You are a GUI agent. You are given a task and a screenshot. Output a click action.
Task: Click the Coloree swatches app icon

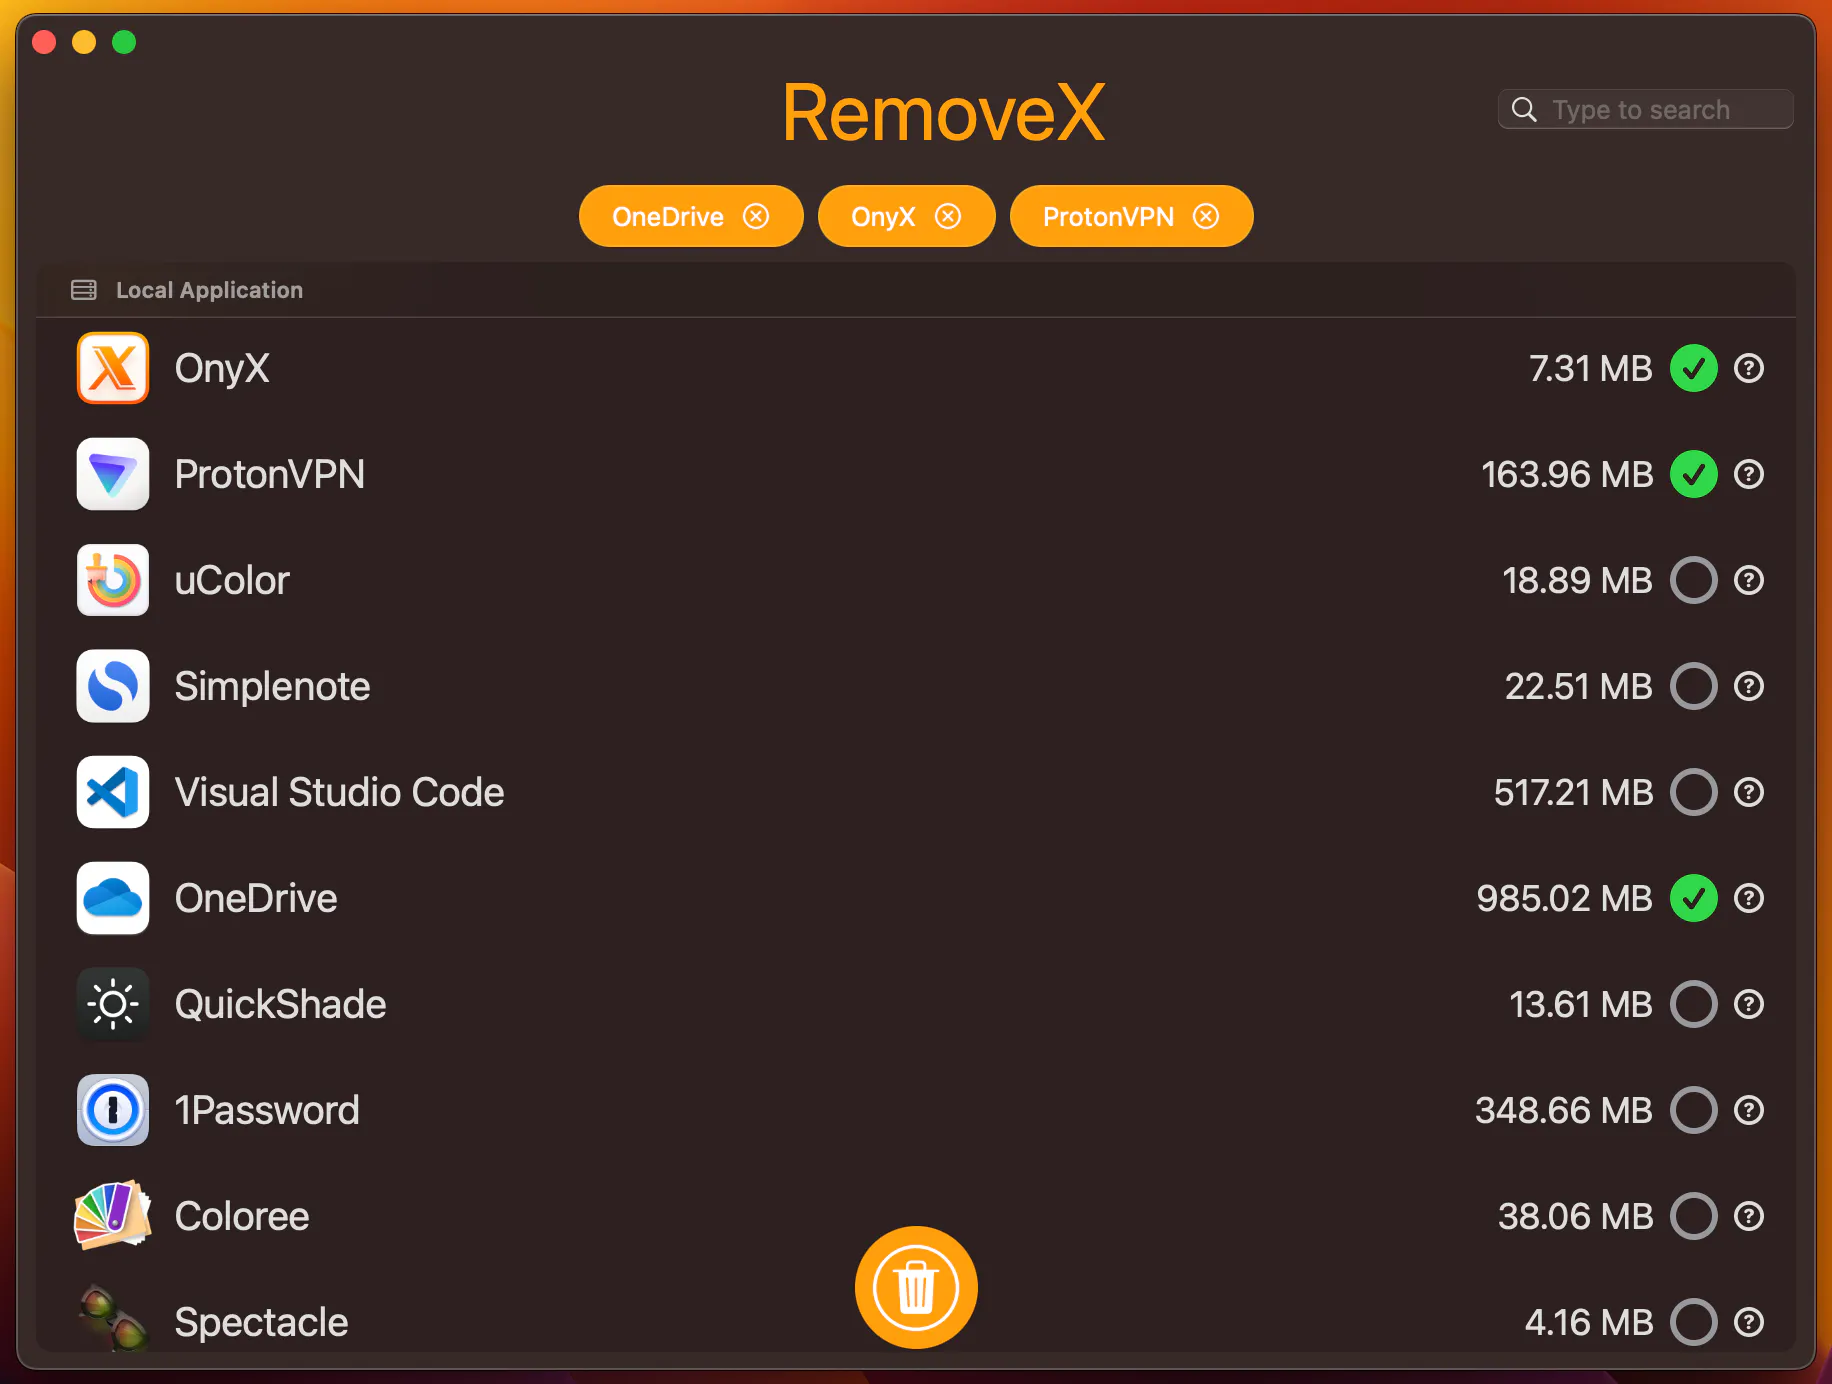pos(113,1216)
